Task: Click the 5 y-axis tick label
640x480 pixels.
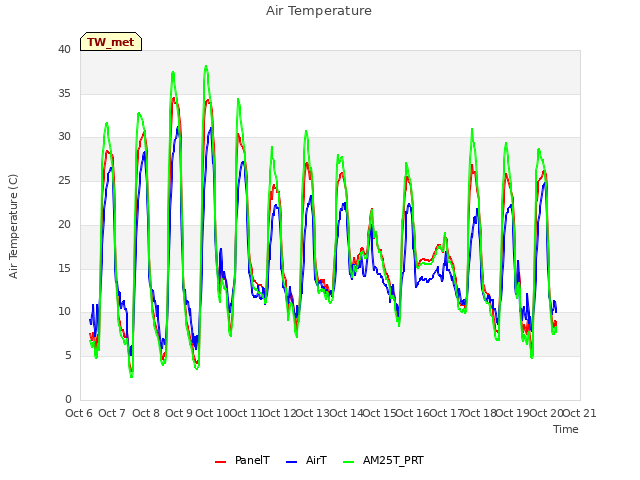Action: coord(68,356)
